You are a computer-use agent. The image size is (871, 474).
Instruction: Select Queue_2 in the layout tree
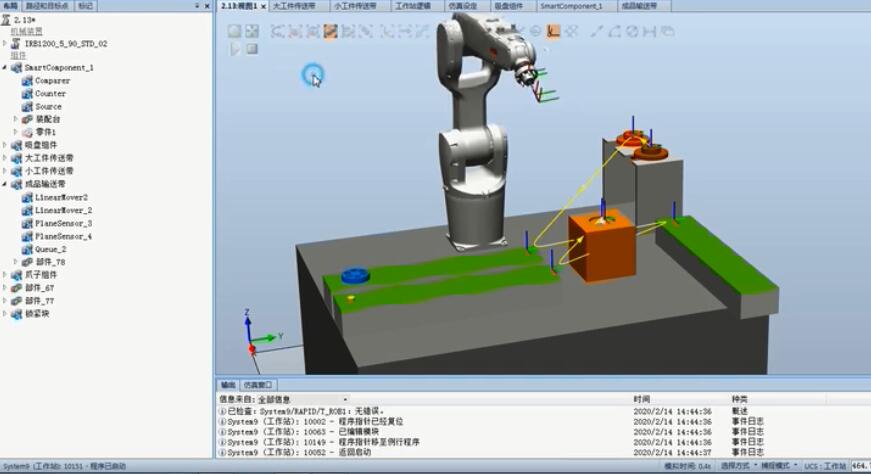click(x=50, y=249)
